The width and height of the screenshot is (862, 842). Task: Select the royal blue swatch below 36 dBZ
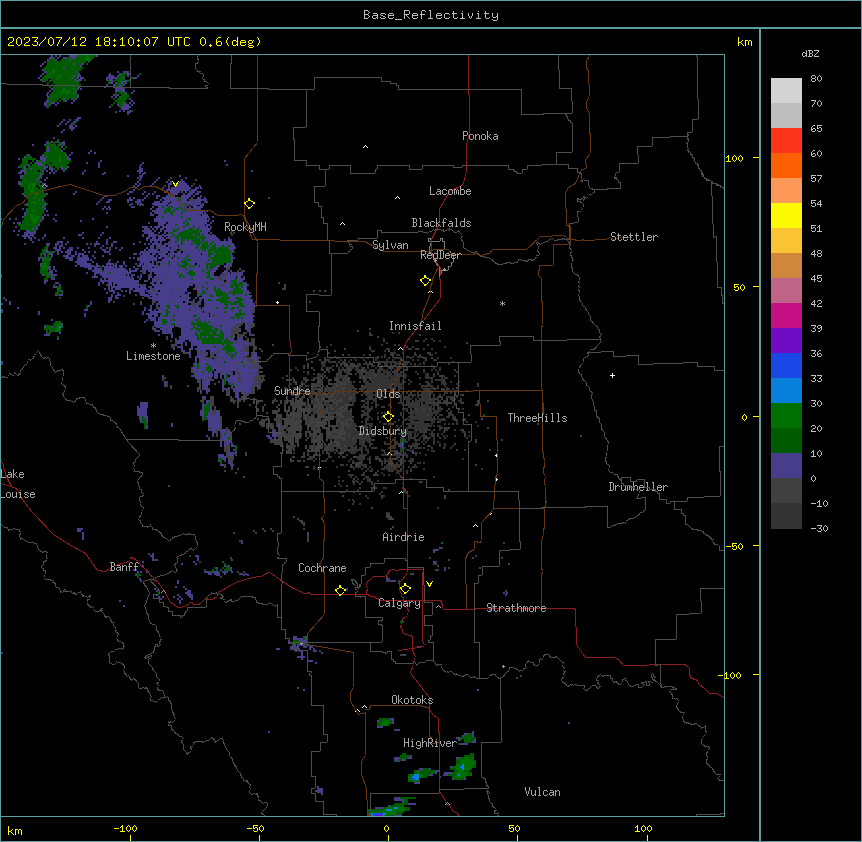(786, 365)
